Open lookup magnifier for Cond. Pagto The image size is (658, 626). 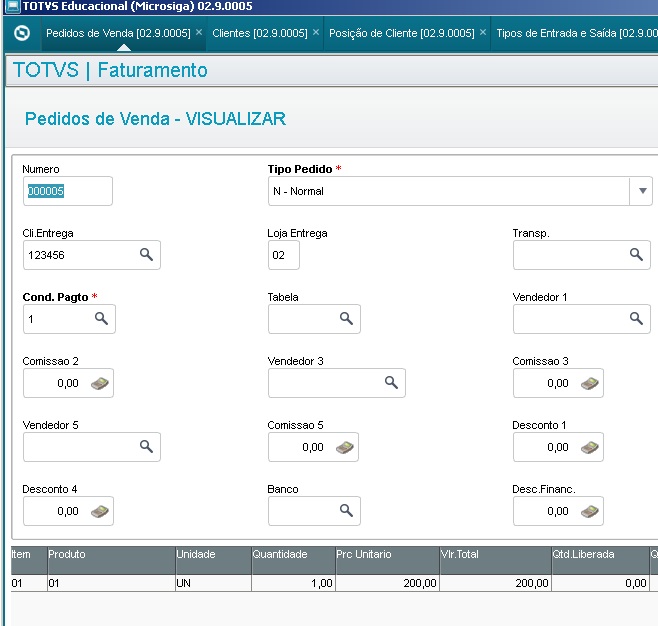[x=101, y=318]
